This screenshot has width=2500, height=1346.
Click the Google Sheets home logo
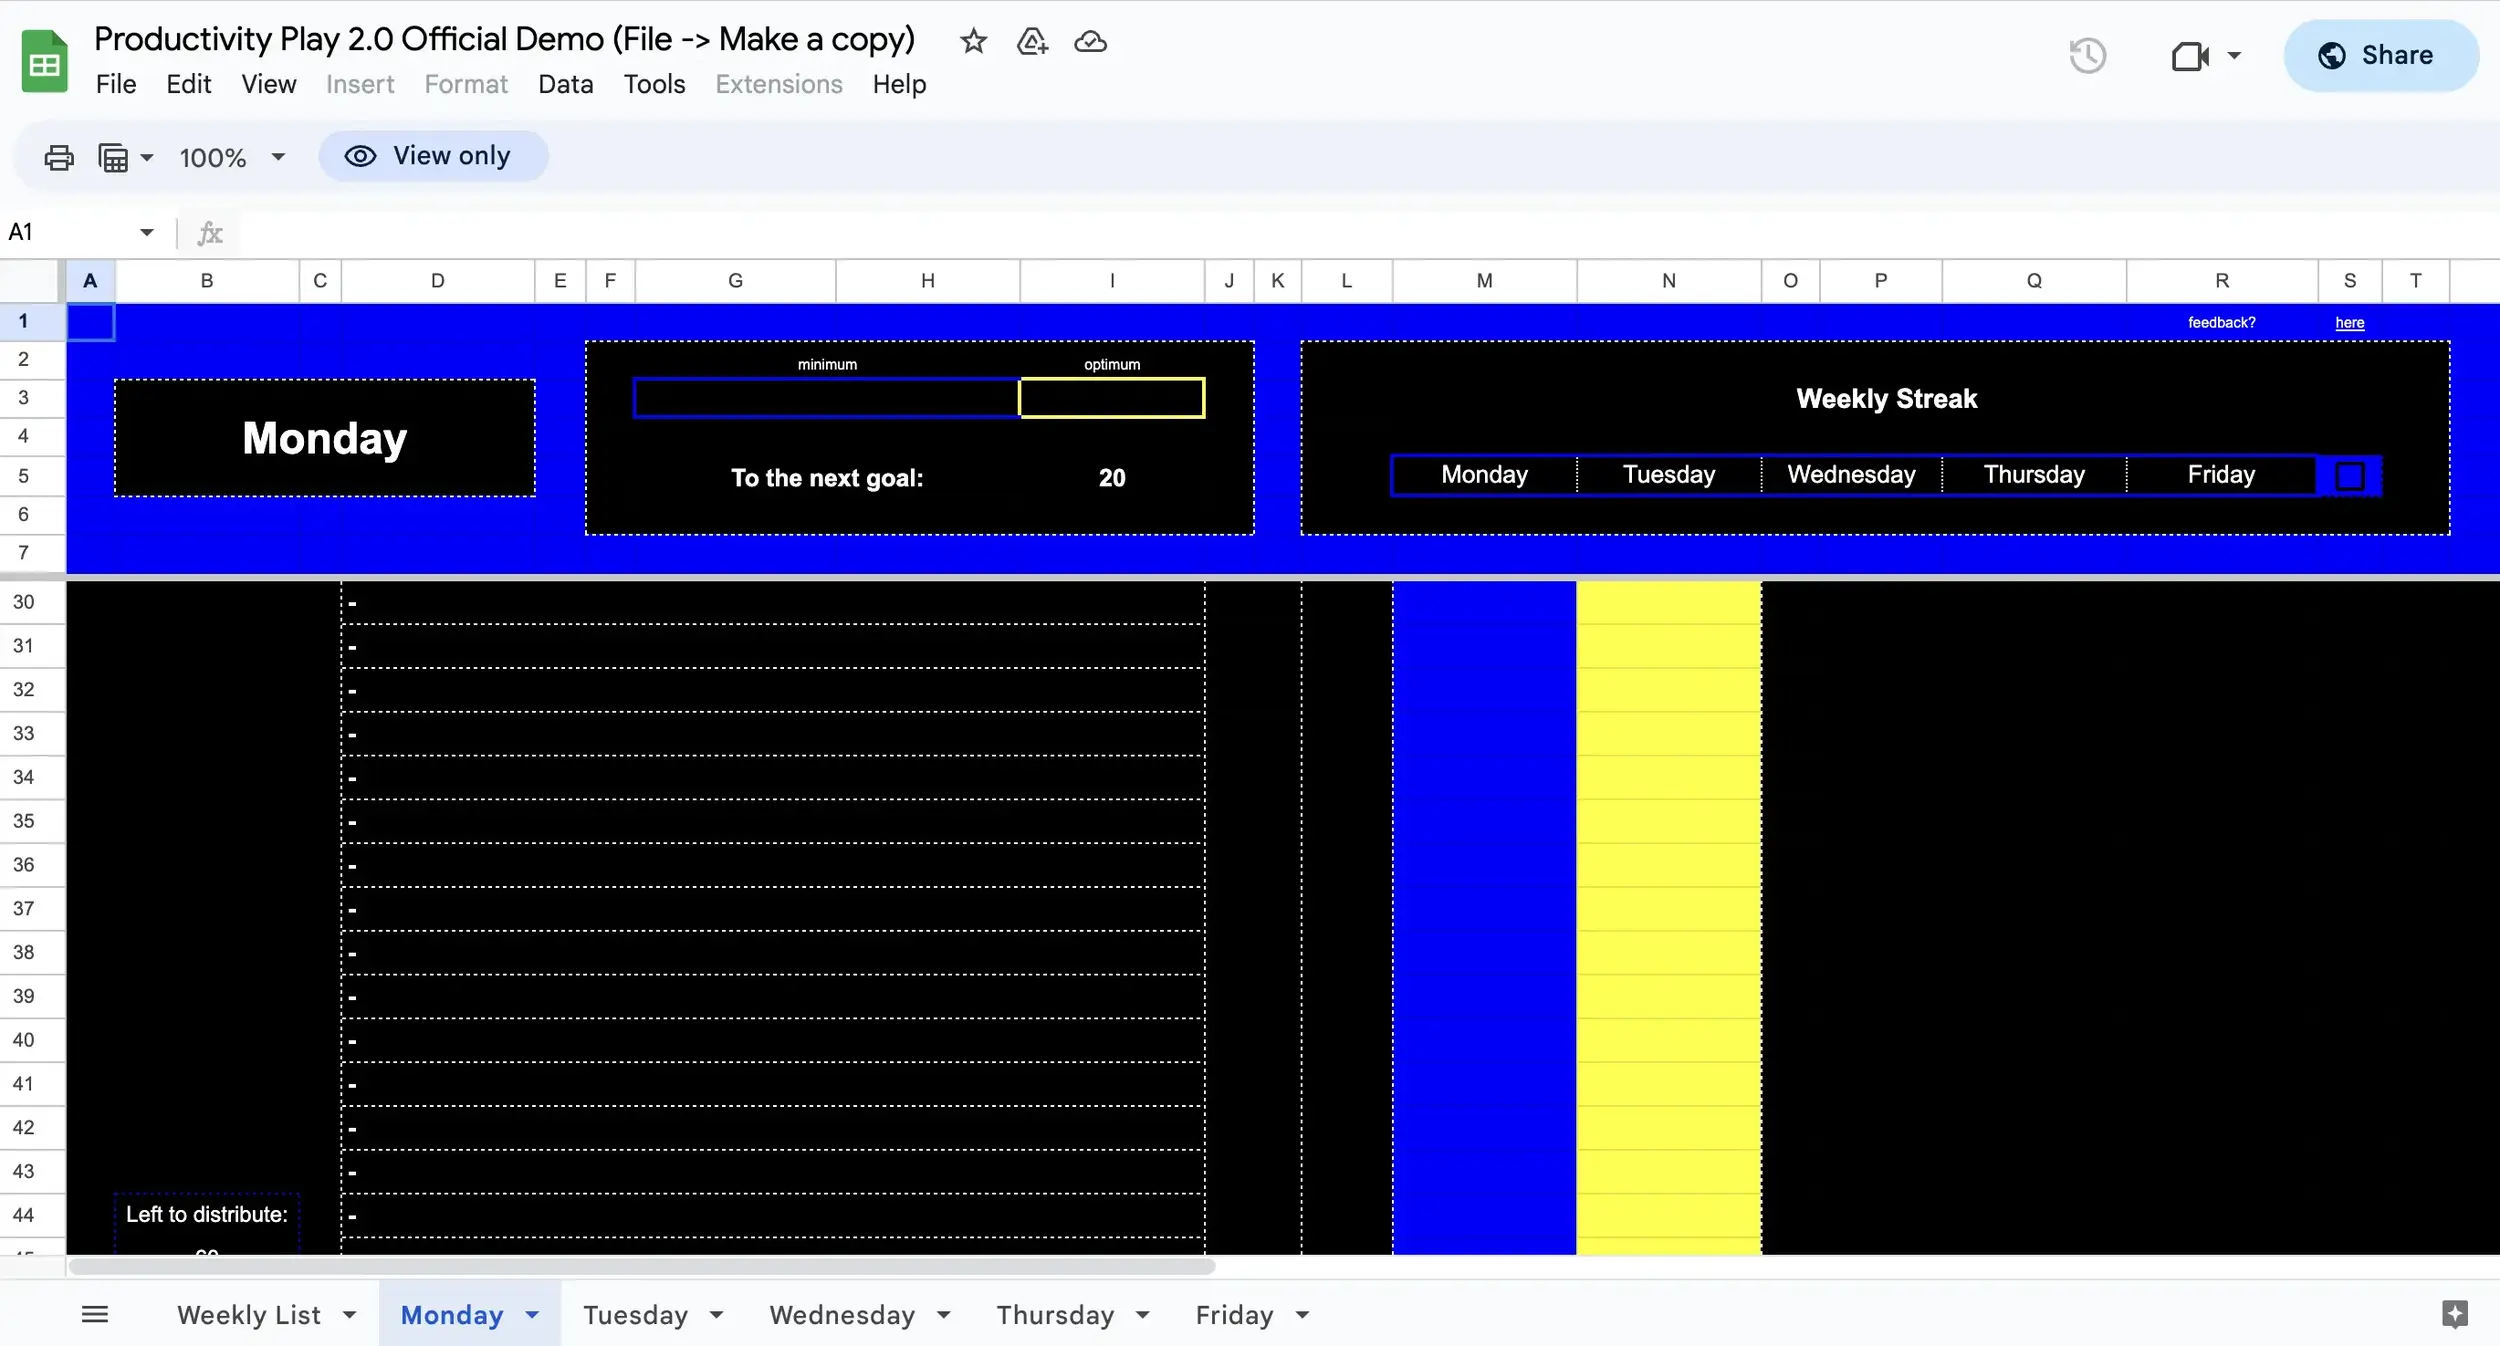pos(44,61)
